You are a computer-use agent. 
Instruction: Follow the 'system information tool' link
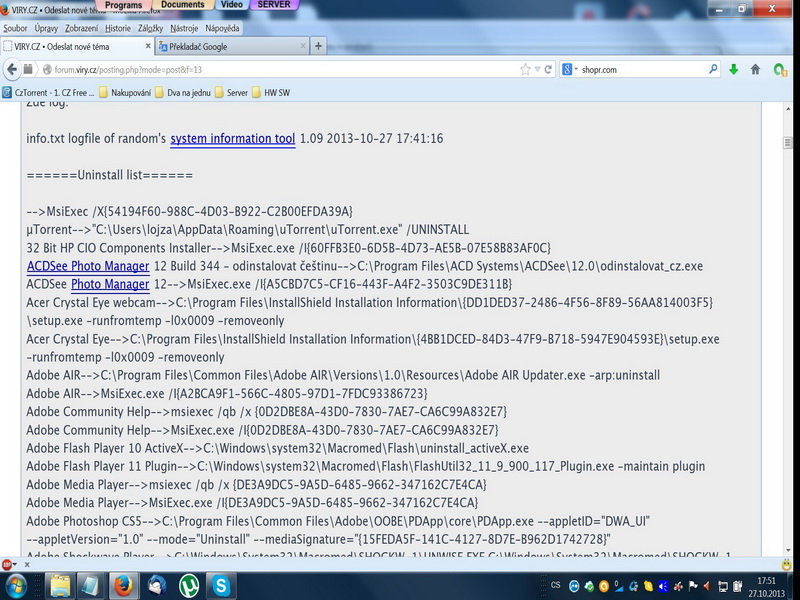pos(232,139)
